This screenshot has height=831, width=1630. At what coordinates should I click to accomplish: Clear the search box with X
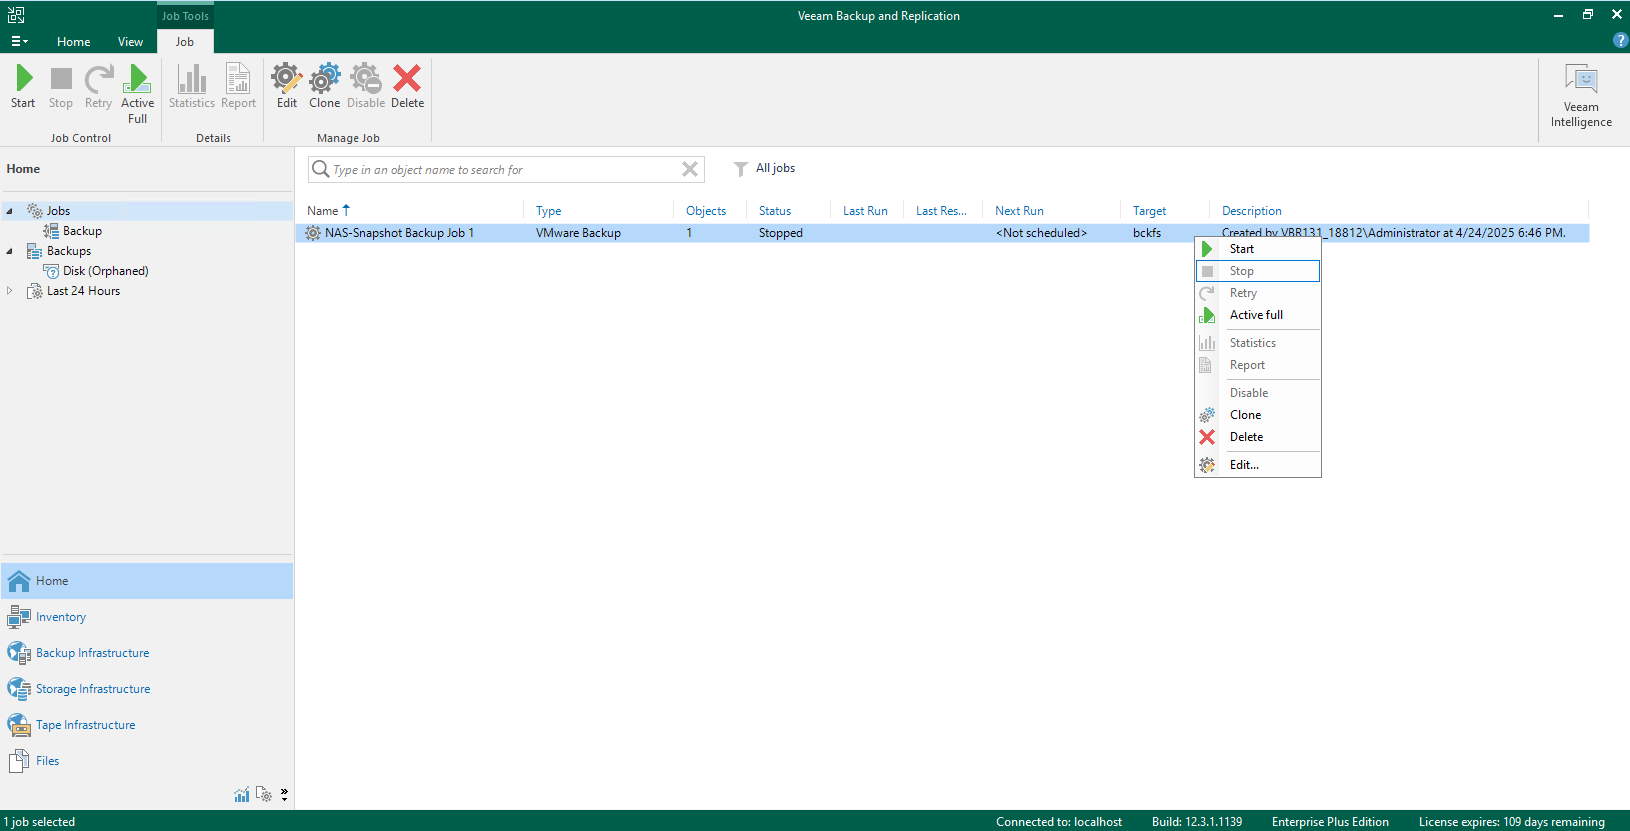[x=690, y=169]
